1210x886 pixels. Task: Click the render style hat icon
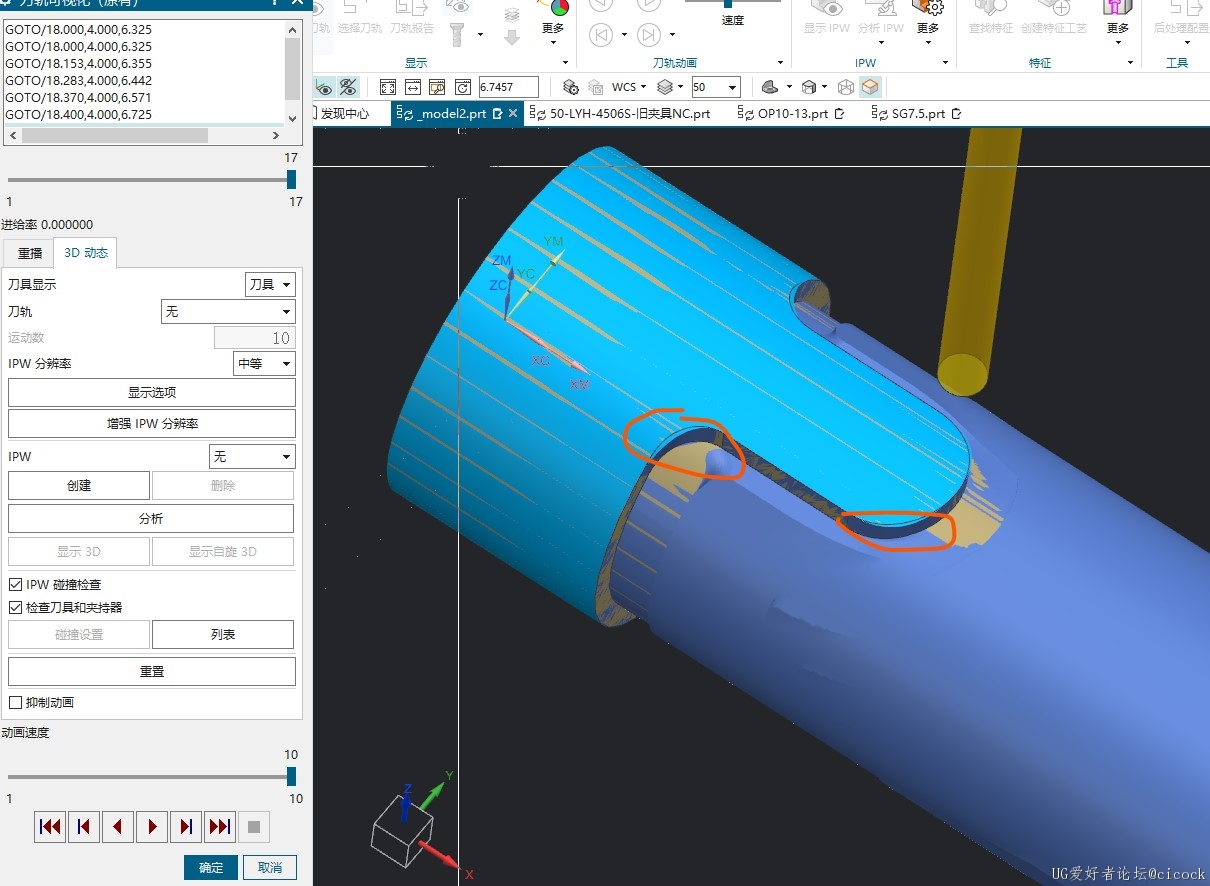770,87
